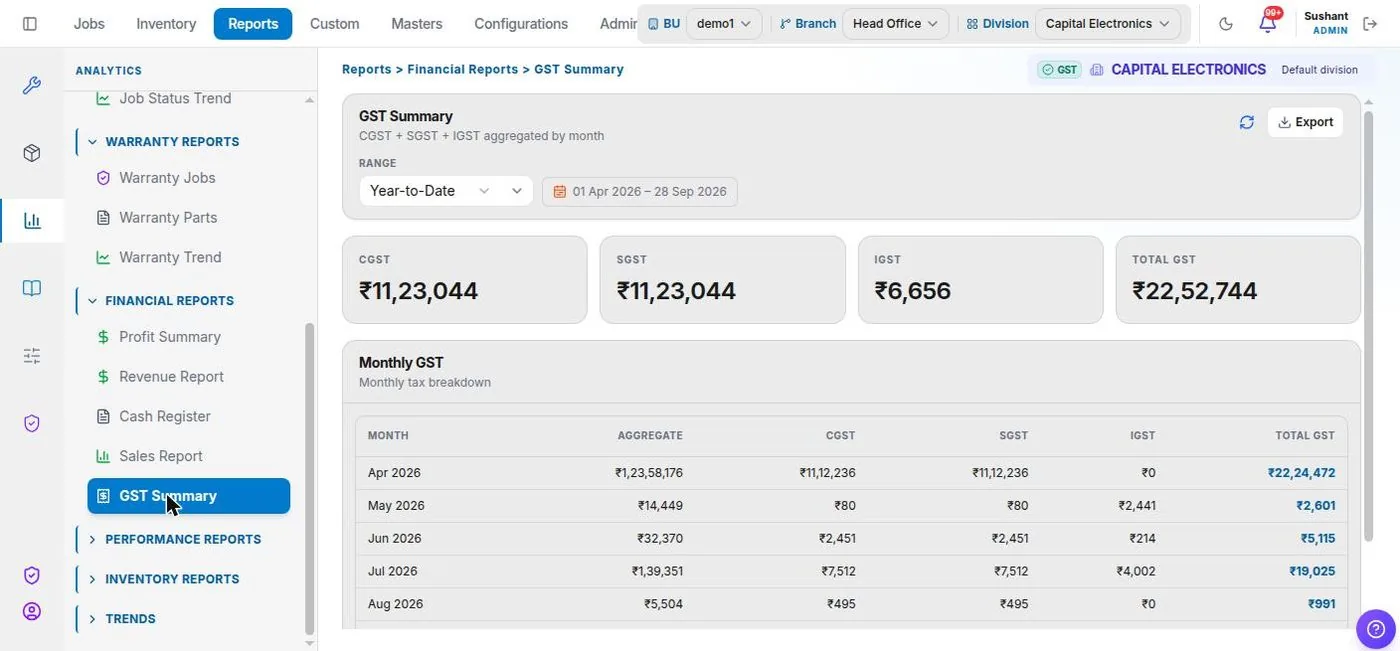Refresh the GST Summary report
This screenshot has width=1400, height=651.
(1246, 122)
